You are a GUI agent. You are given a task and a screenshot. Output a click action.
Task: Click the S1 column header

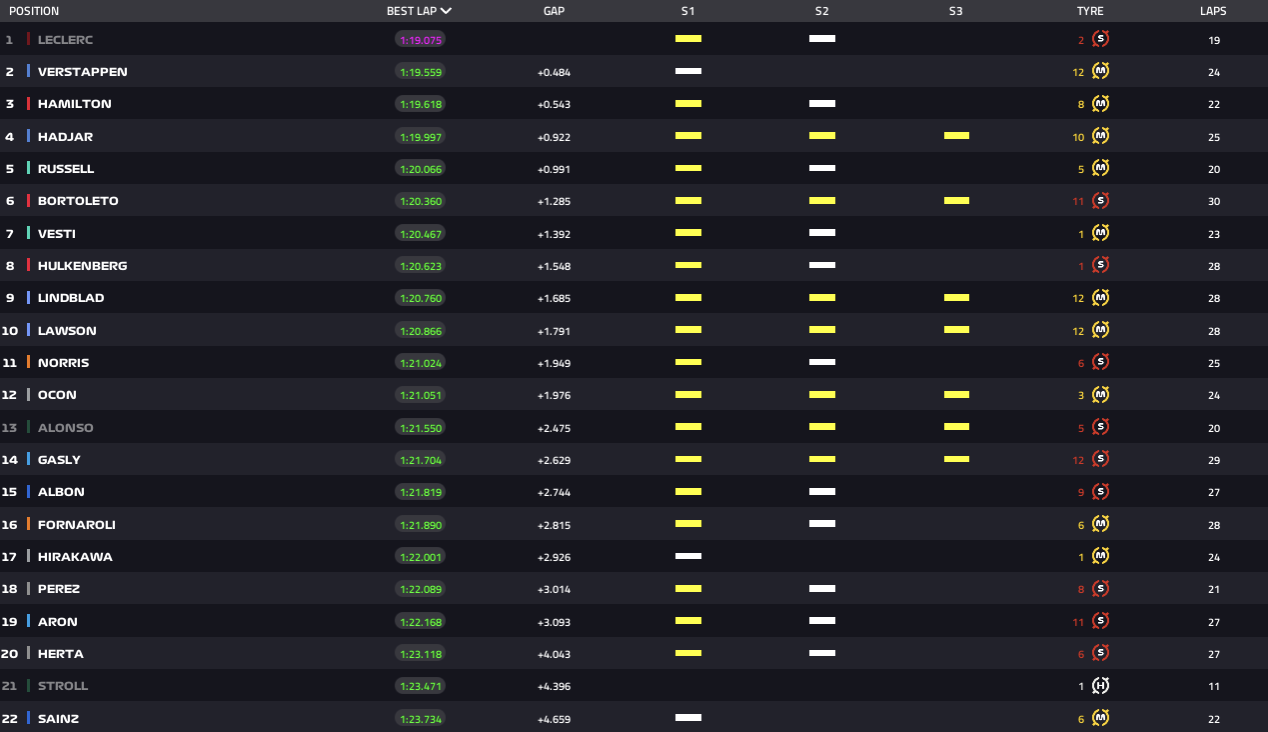point(688,11)
